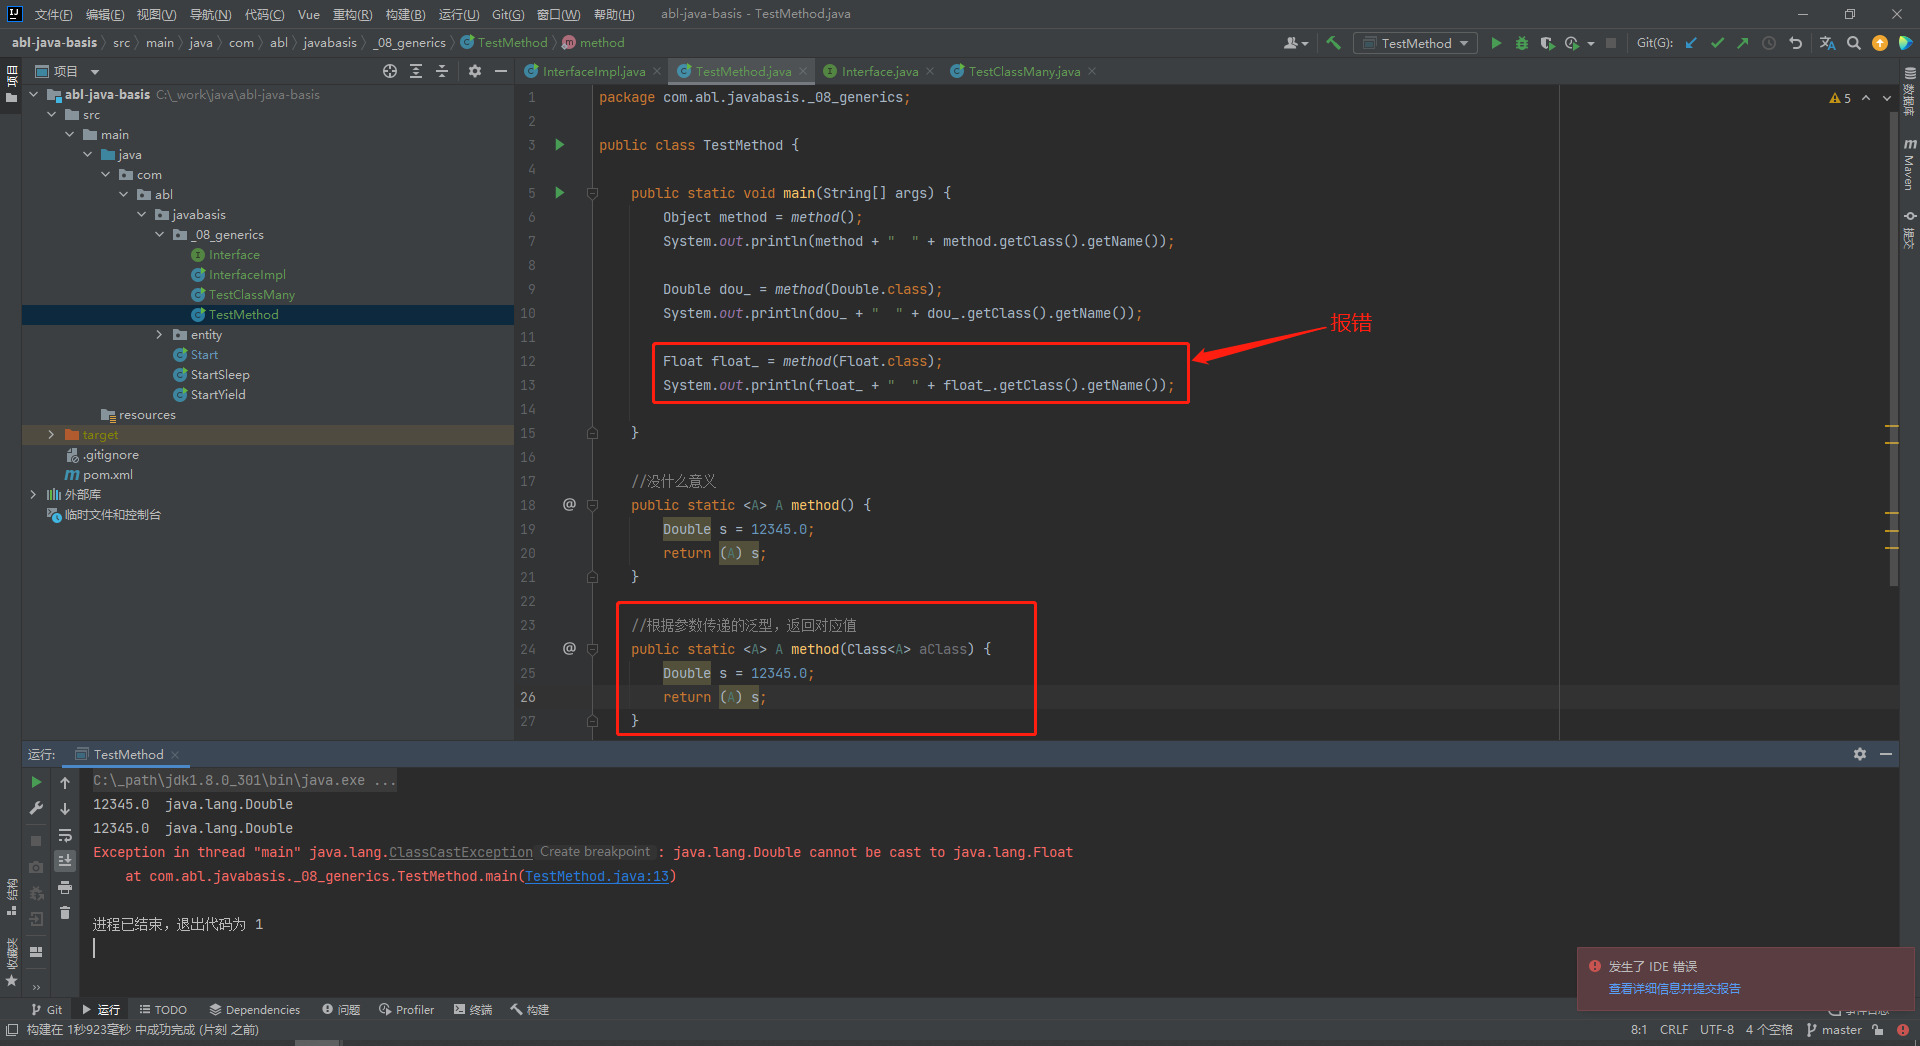Toggle the 运行 tool window button

[101, 1010]
